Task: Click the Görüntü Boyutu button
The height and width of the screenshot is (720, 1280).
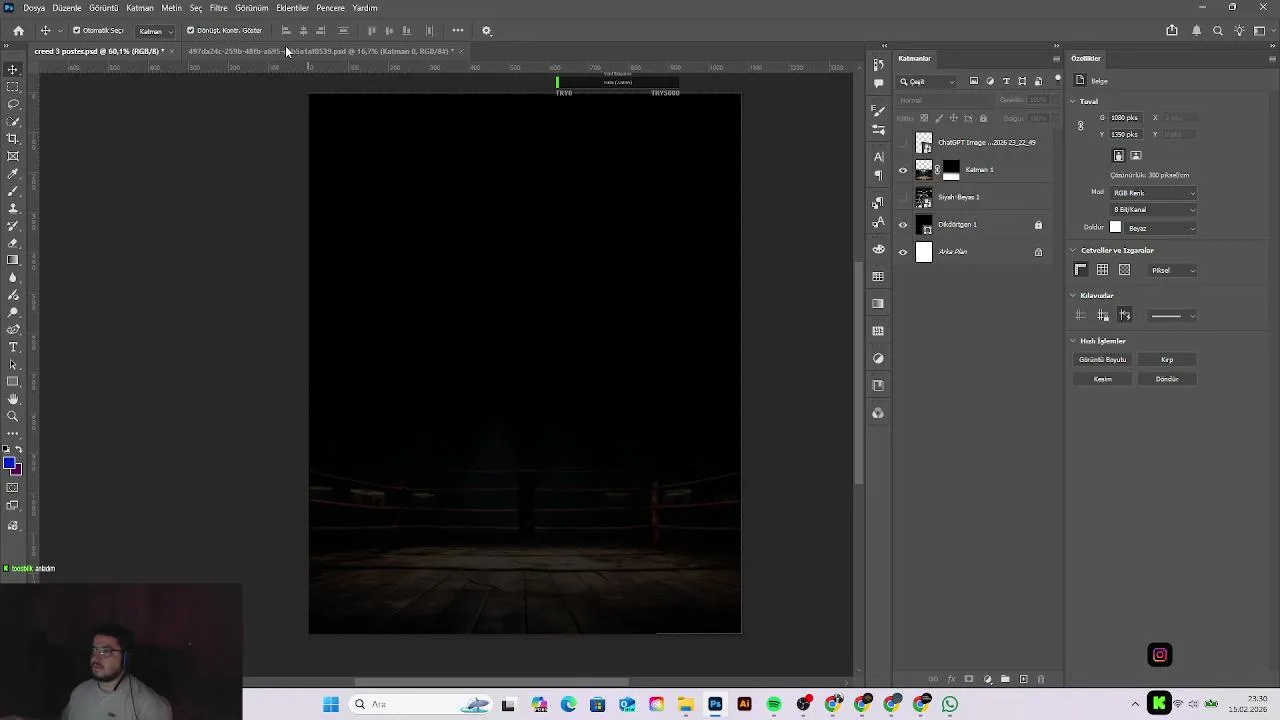Action: (1102, 360)
